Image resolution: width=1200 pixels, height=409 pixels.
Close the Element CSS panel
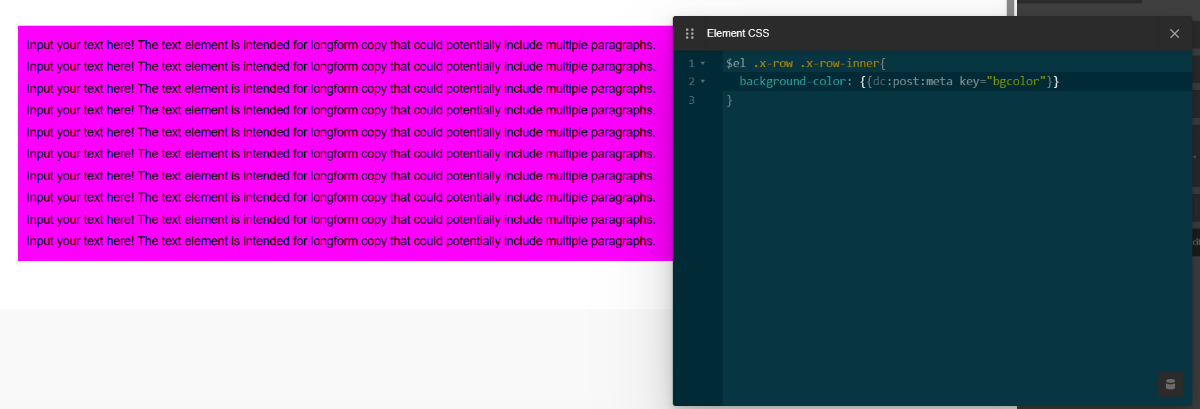point(1174,33)
